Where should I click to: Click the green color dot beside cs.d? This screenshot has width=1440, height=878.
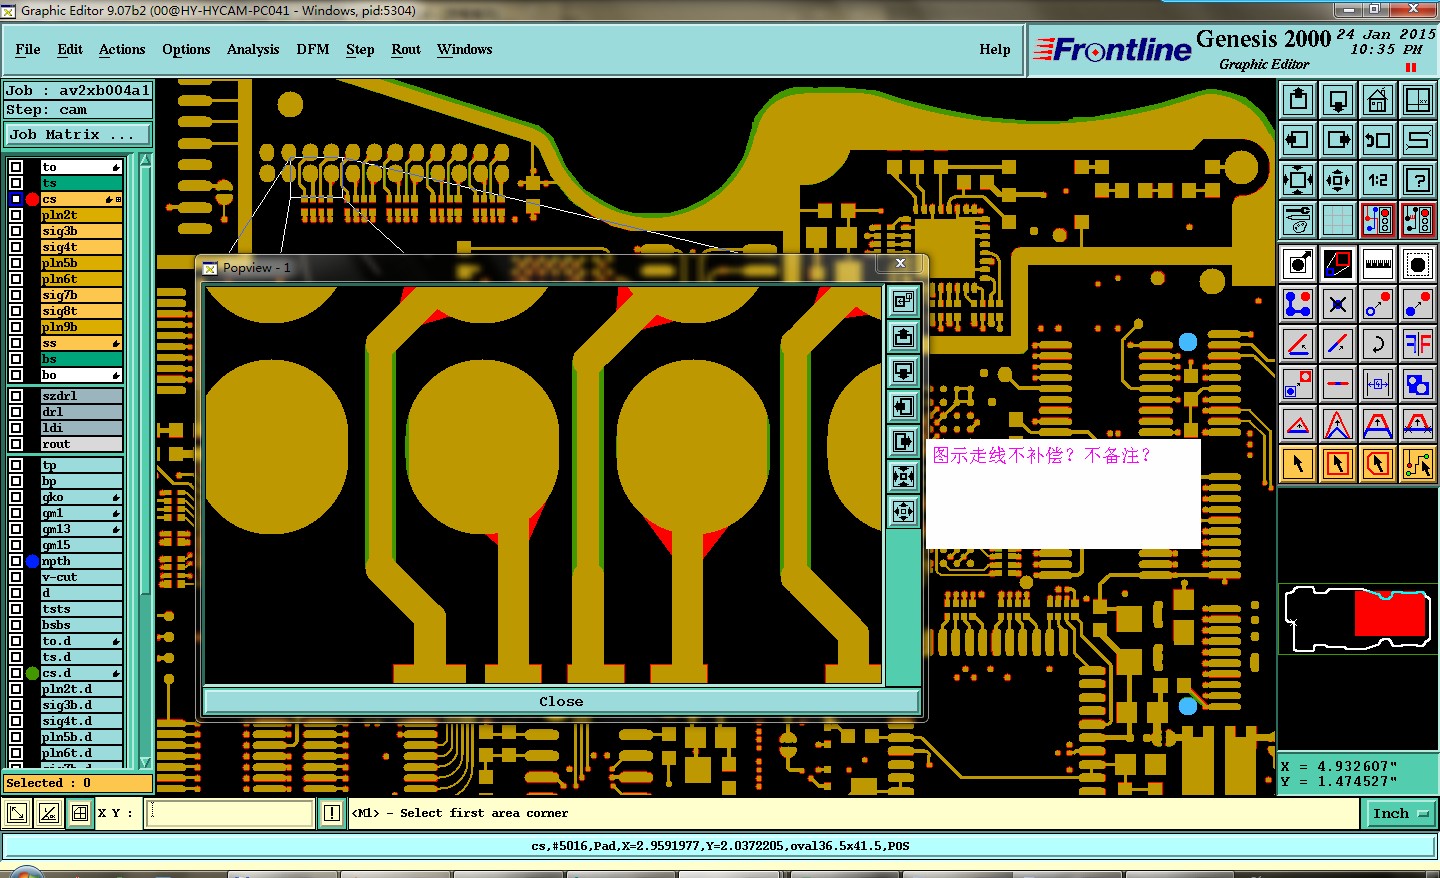click(x=32, y=673)
